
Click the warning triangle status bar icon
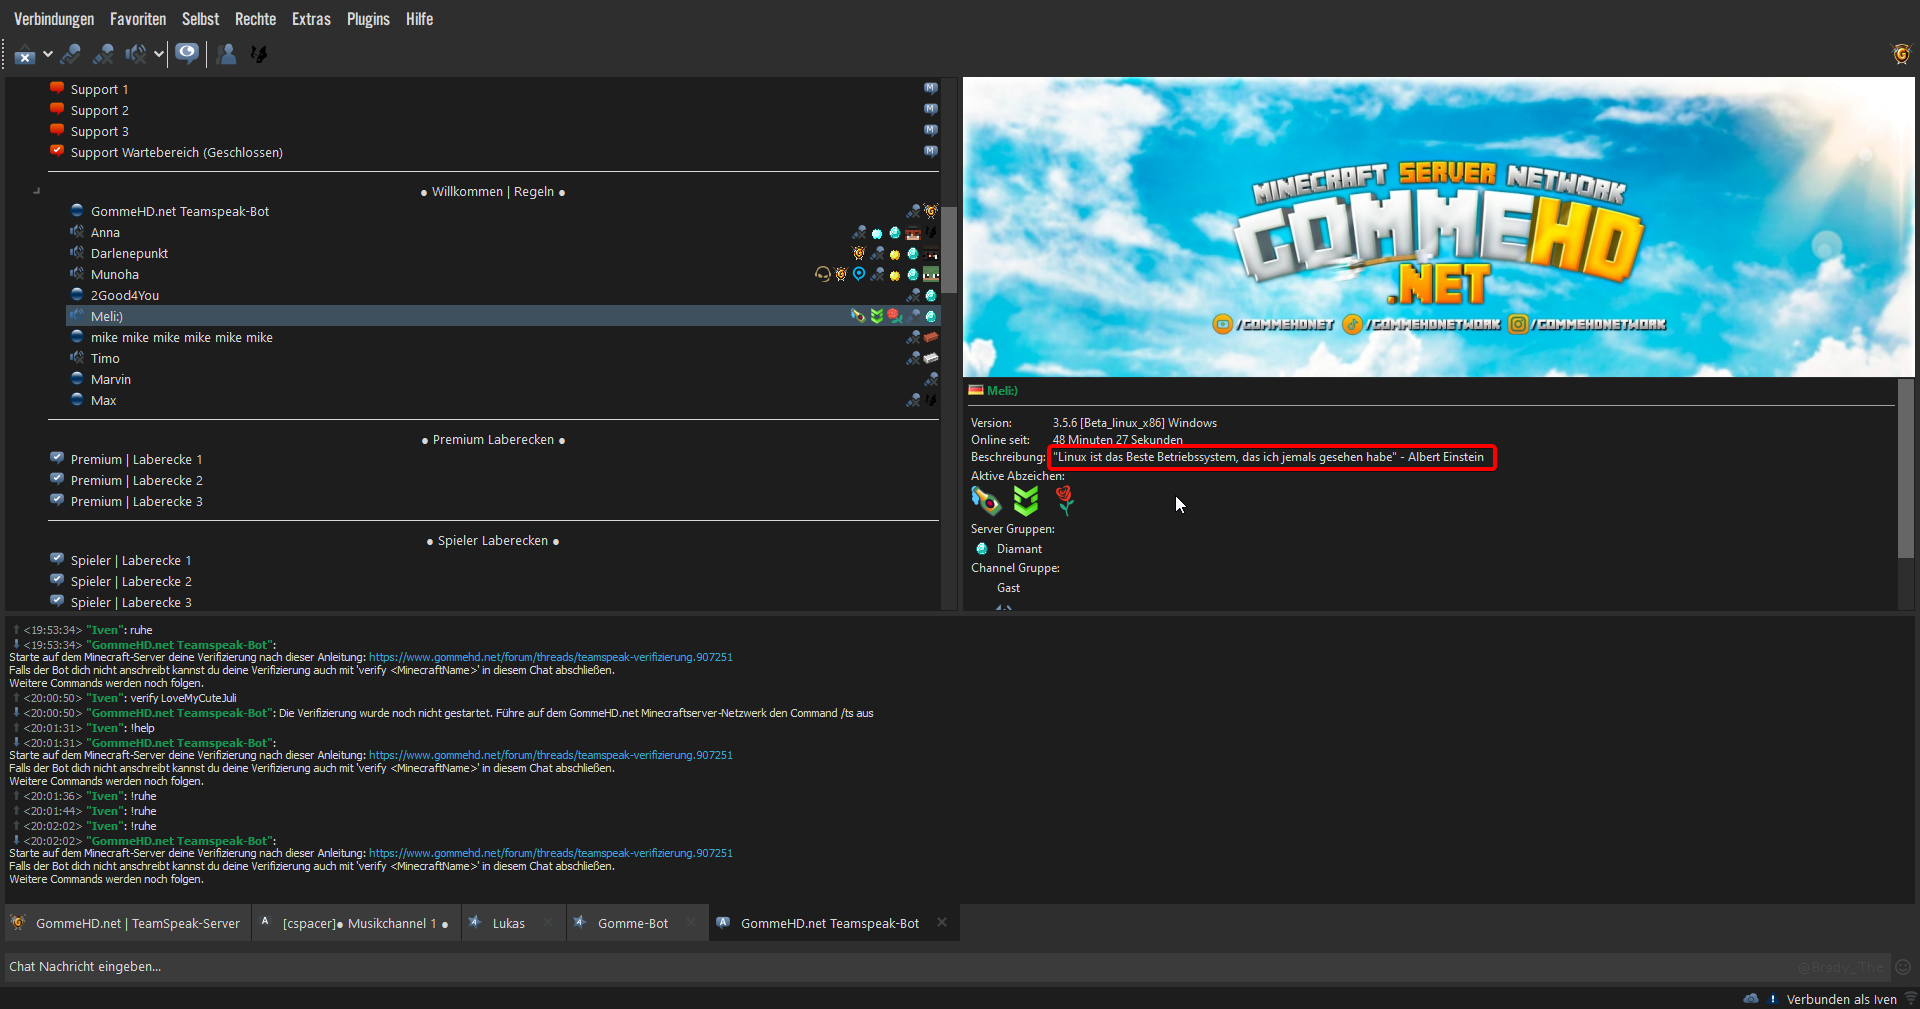click(x=1773, y=998)
